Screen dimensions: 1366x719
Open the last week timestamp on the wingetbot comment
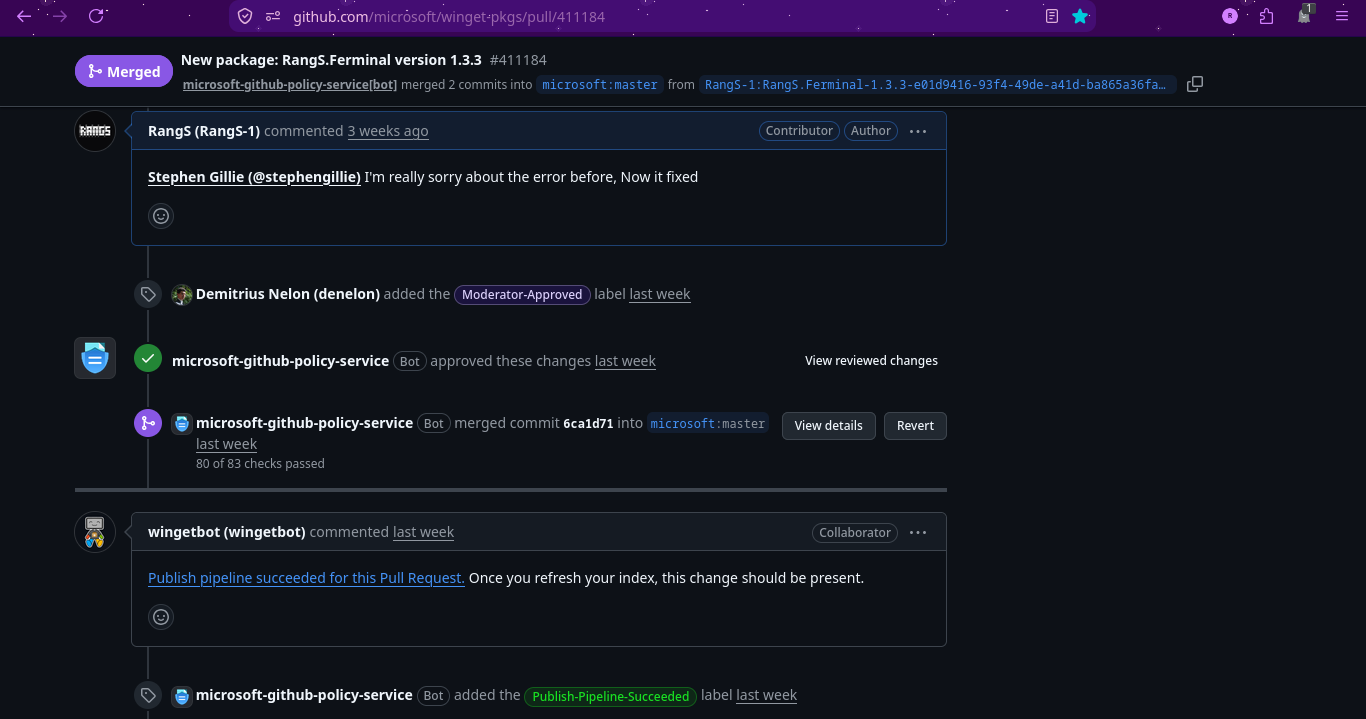pyautogui.click(x=423, y=532)
